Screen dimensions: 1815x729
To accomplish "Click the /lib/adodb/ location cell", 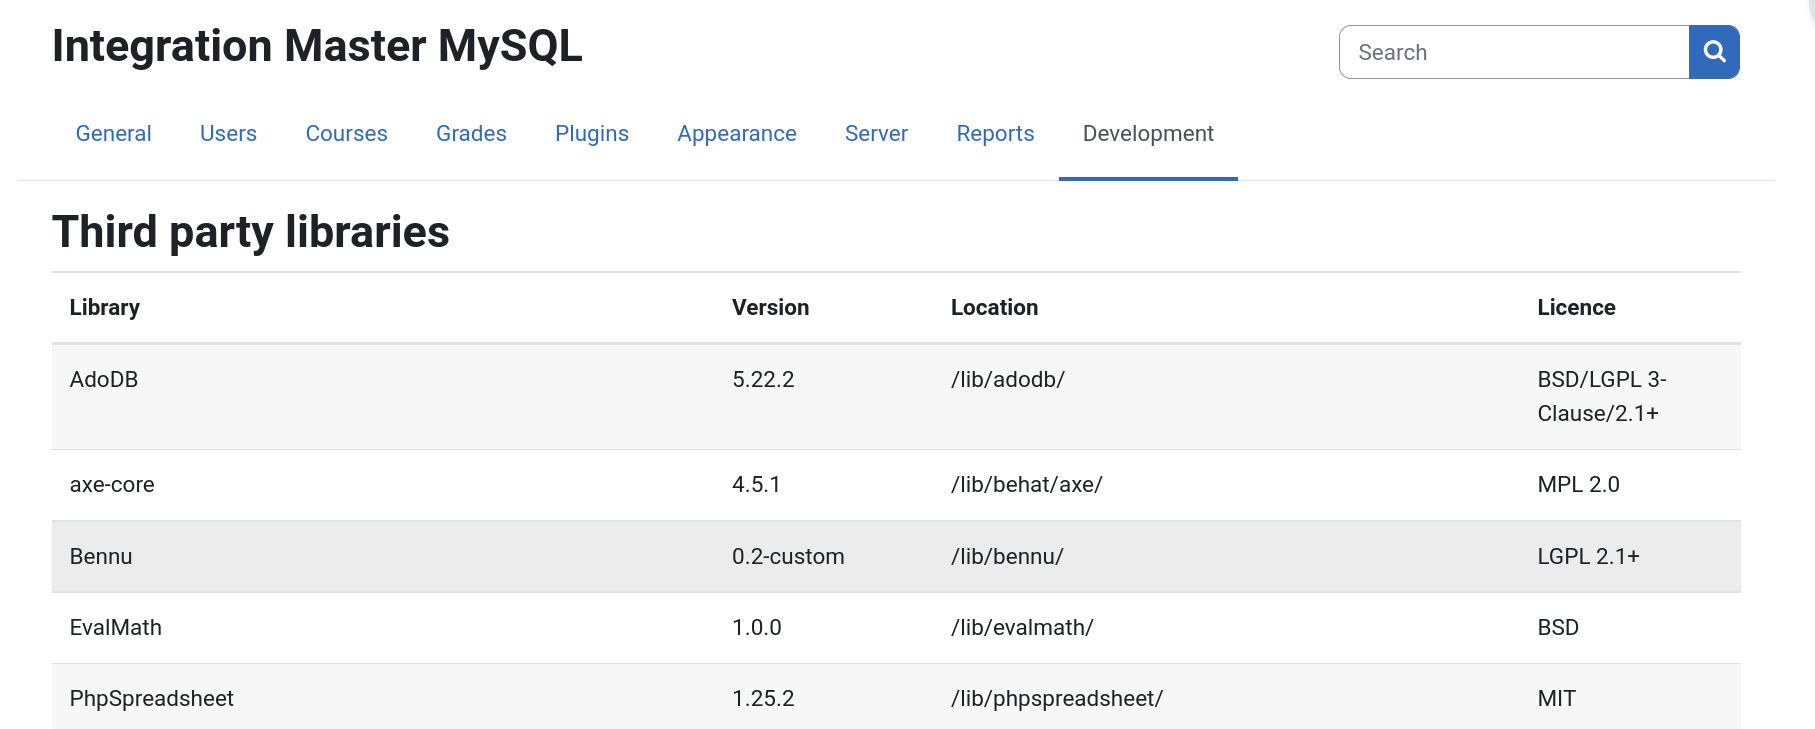I will point(1008,379).
